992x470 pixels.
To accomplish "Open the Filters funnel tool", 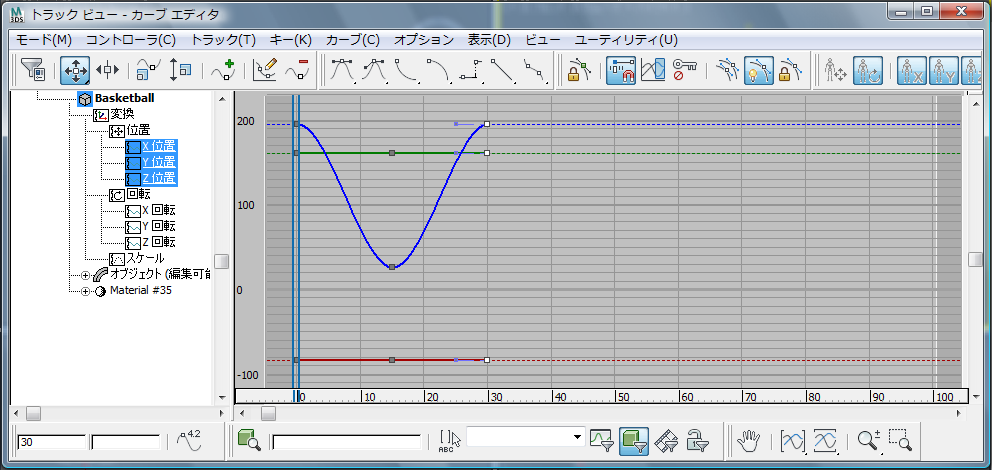I will pyautogui.click(x=32, y=70).
